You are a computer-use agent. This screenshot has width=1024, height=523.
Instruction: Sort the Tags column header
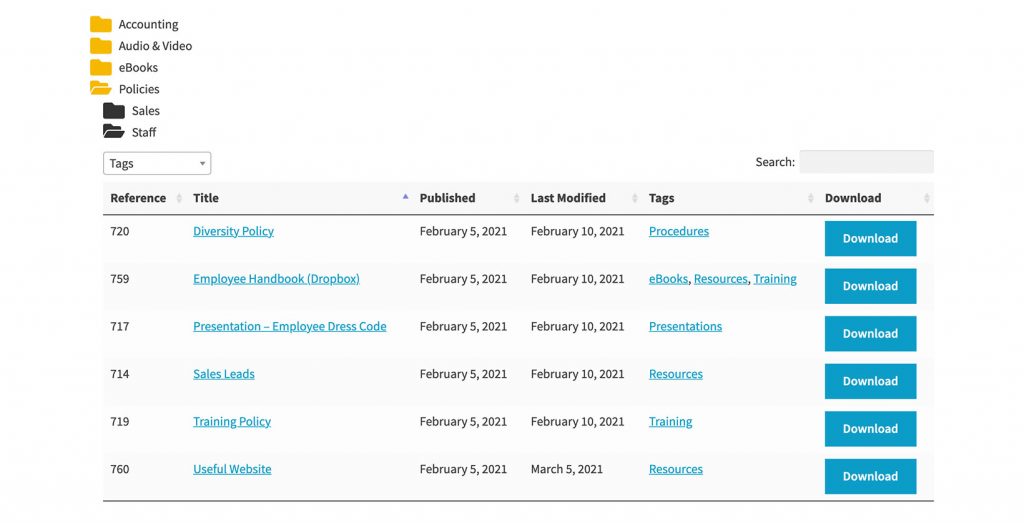click(x=662, y=198)
